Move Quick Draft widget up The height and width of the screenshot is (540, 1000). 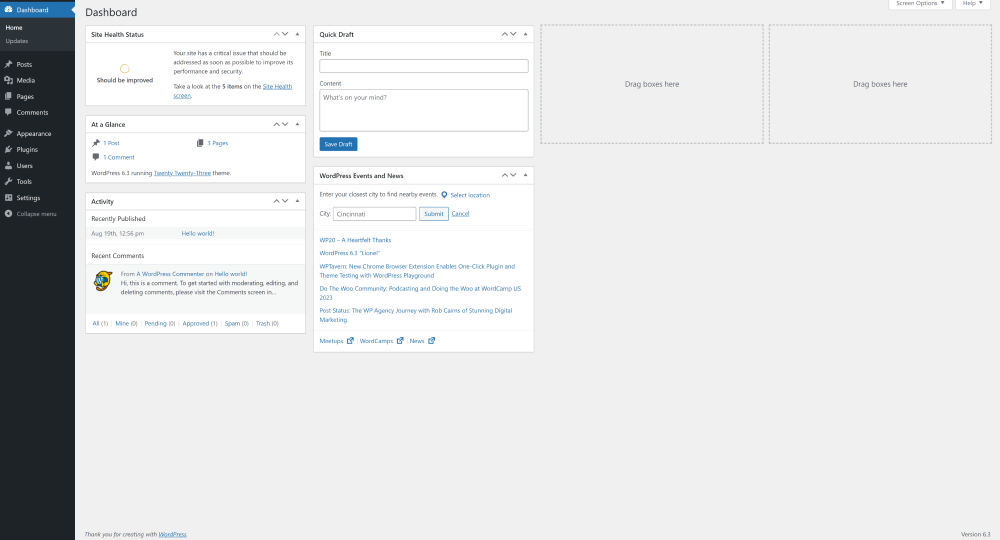[504, 34]
